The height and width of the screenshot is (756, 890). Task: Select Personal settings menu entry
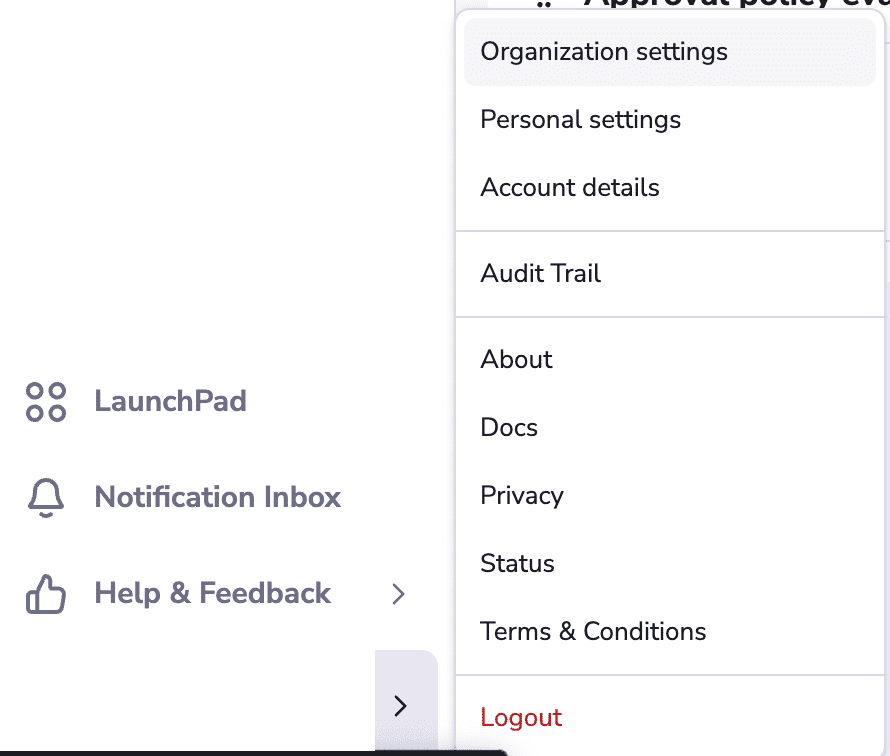[x=670, y=120]
